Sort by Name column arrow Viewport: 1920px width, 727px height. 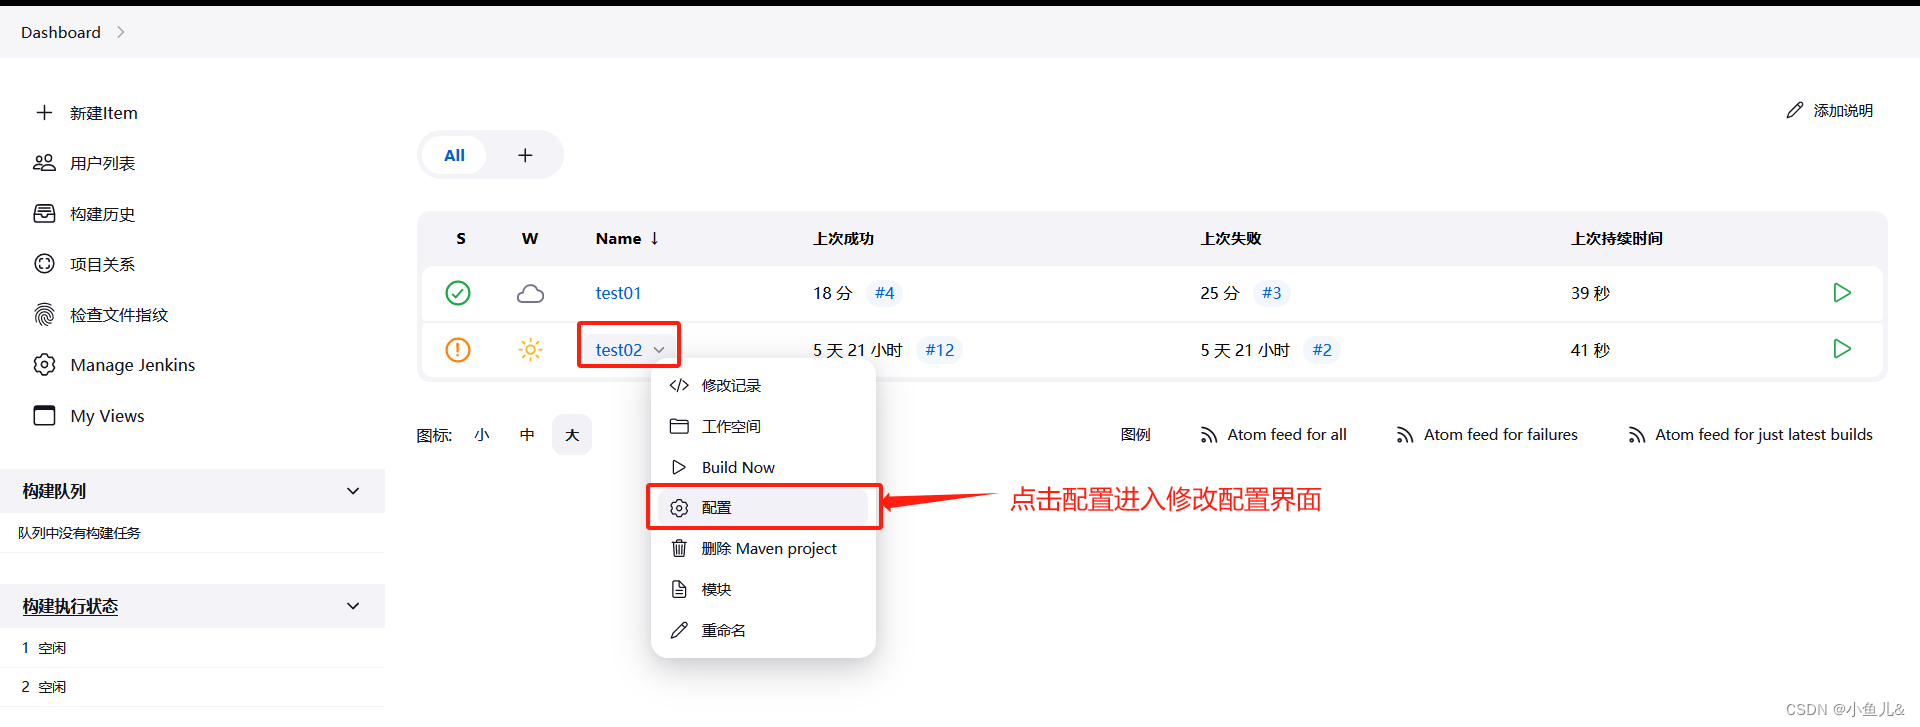click(x=655, y=238)
